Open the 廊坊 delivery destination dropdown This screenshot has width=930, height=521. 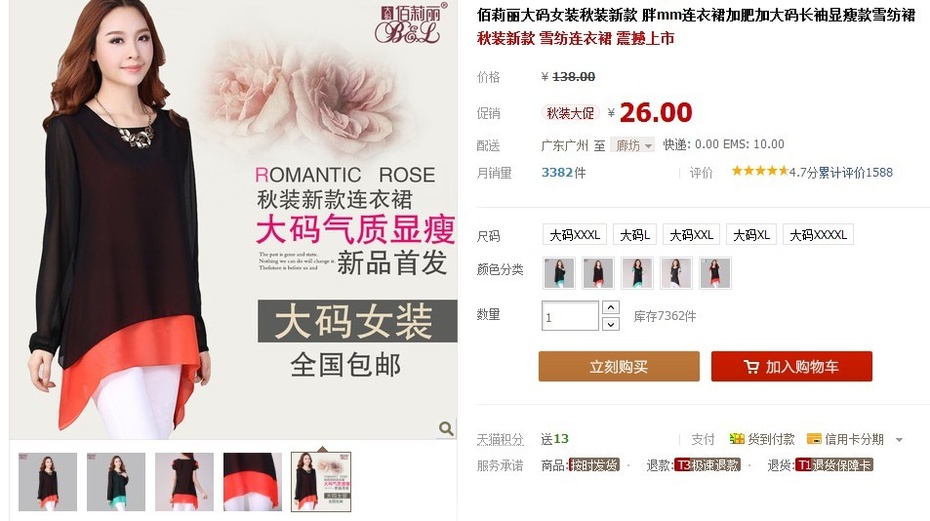coord(632,145)
